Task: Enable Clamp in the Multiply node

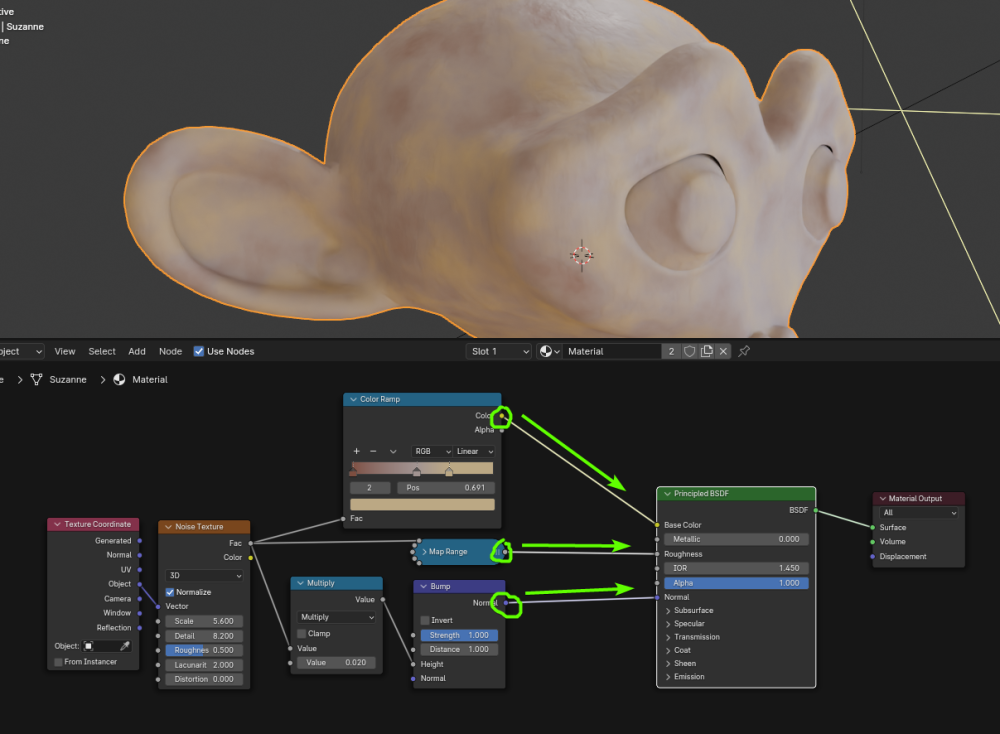Action: [x=302, y=633]
